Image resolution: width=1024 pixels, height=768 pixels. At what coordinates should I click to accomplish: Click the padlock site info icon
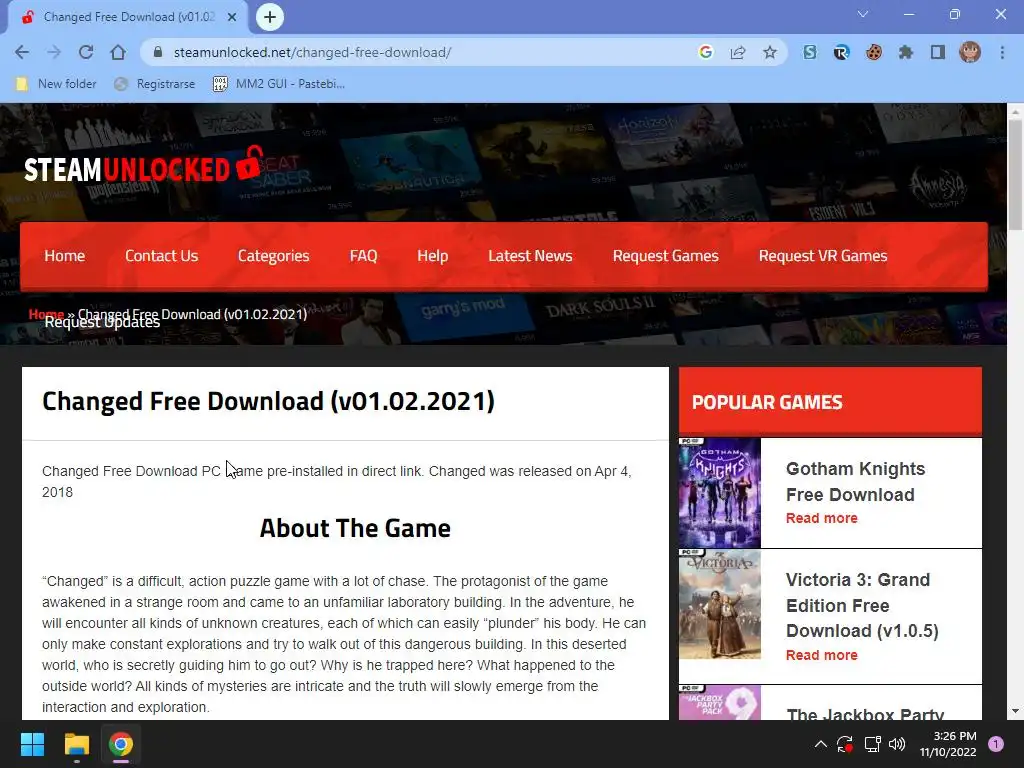[x=157, y=52]
